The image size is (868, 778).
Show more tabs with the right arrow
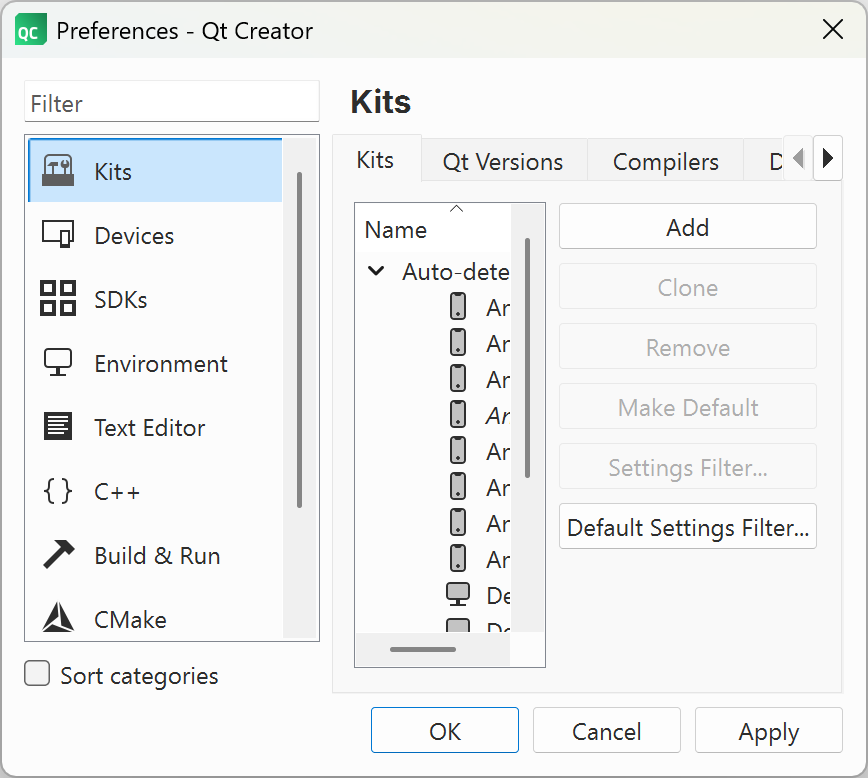click(828, 158)
